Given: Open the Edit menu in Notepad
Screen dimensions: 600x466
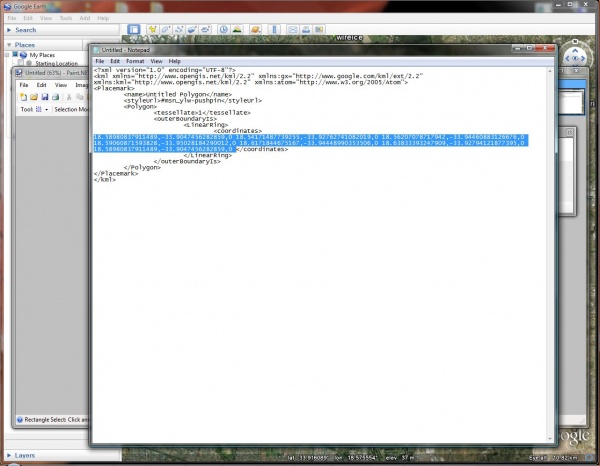Looking at the screenshot, I should coord(115,61).
